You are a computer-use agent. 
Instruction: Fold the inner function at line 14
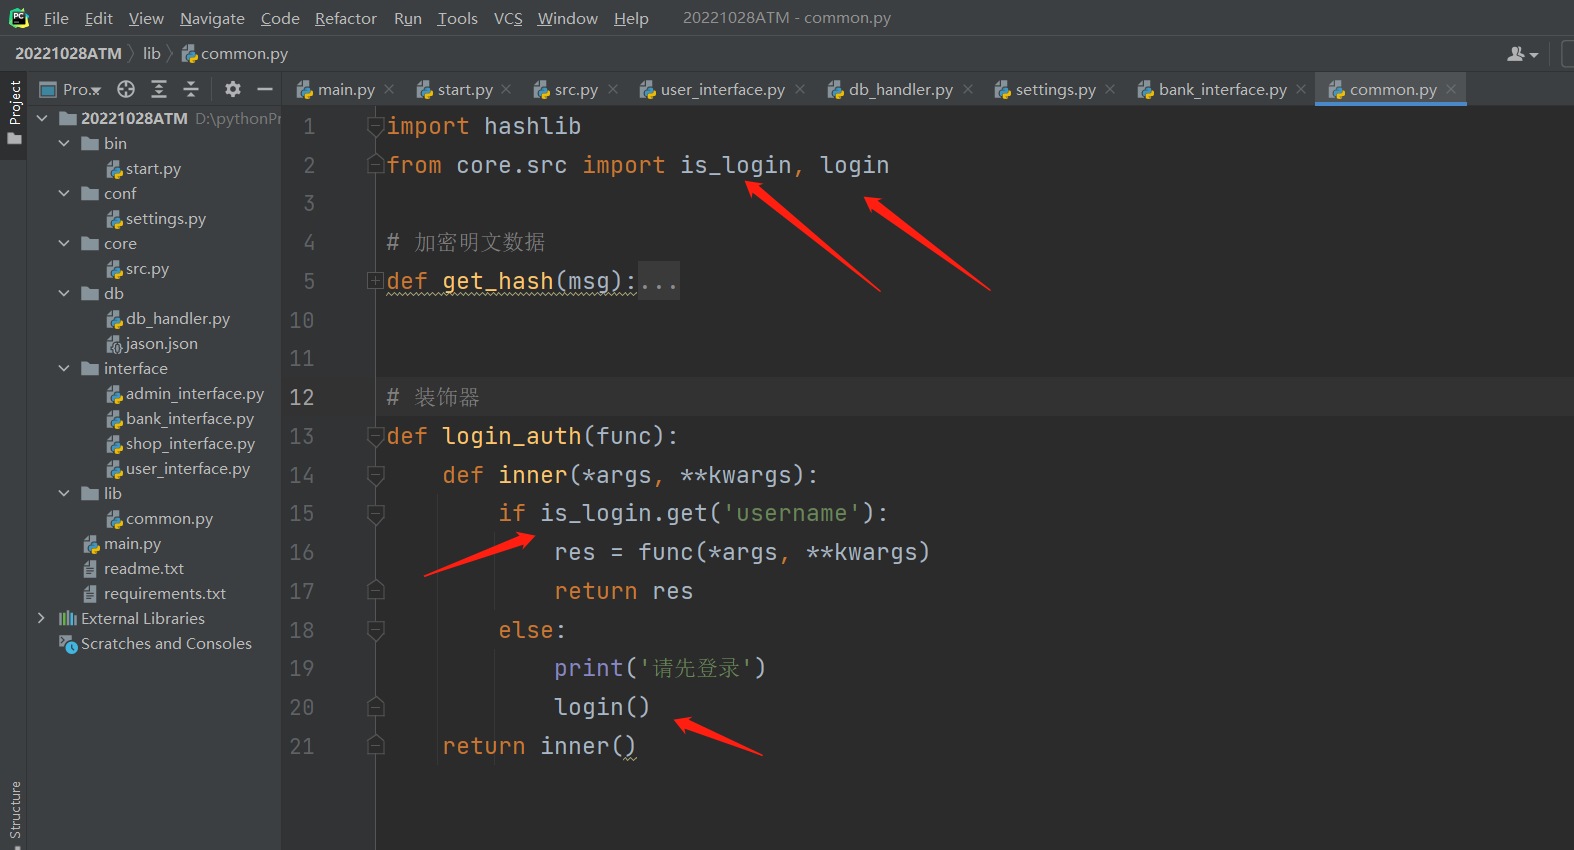click(x=376, y=475)
